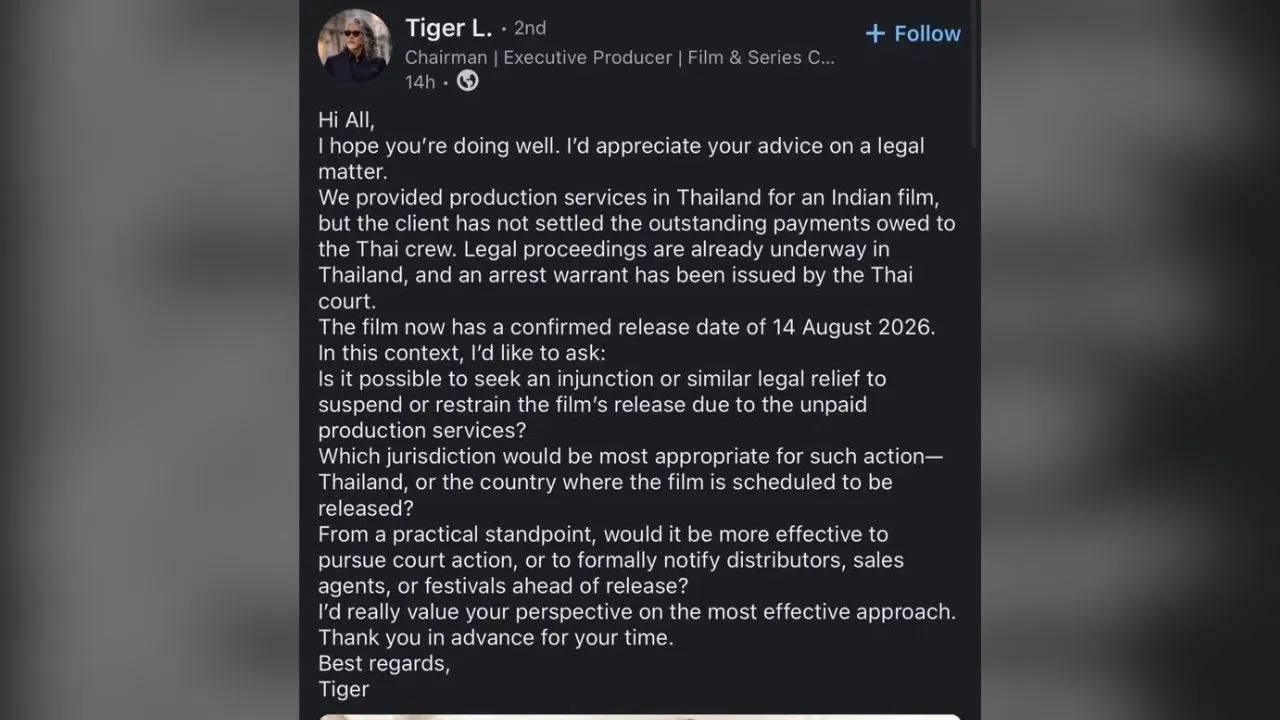The height and width of the screenshot is (720, 1280).
Task: Click the "Hi All," greeting line
Action: click(346, 120)
